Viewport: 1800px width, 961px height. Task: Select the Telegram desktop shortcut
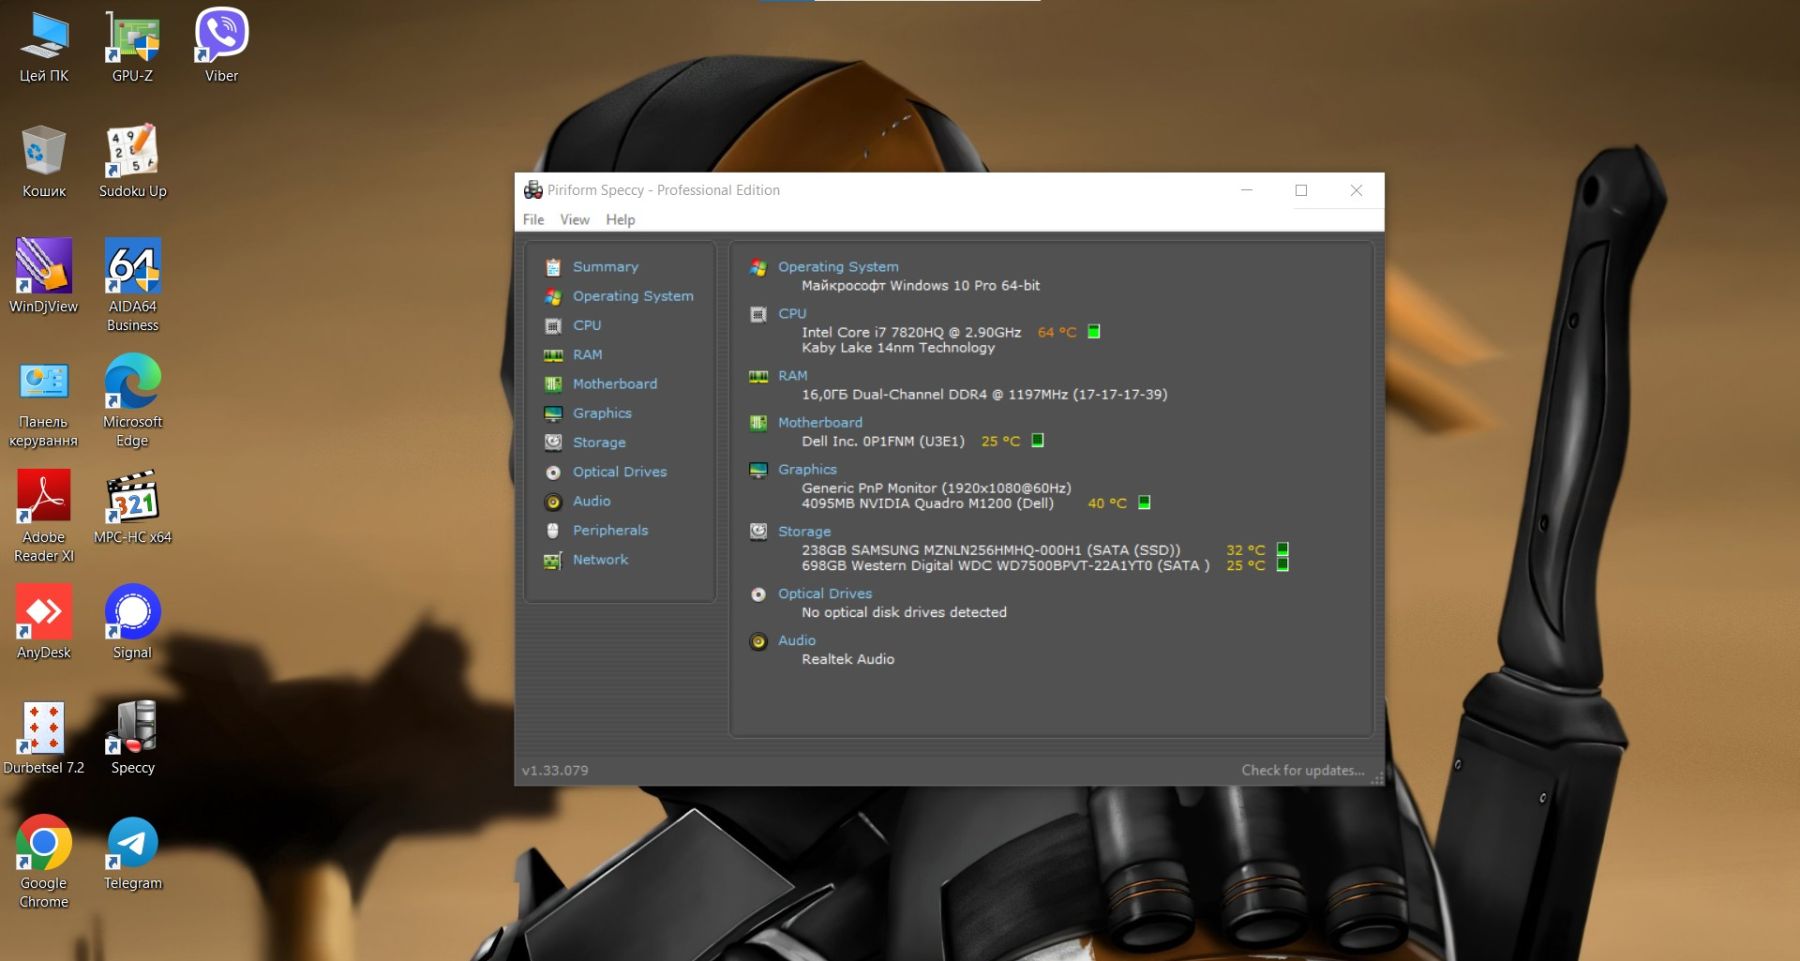(x=132, y=854)
